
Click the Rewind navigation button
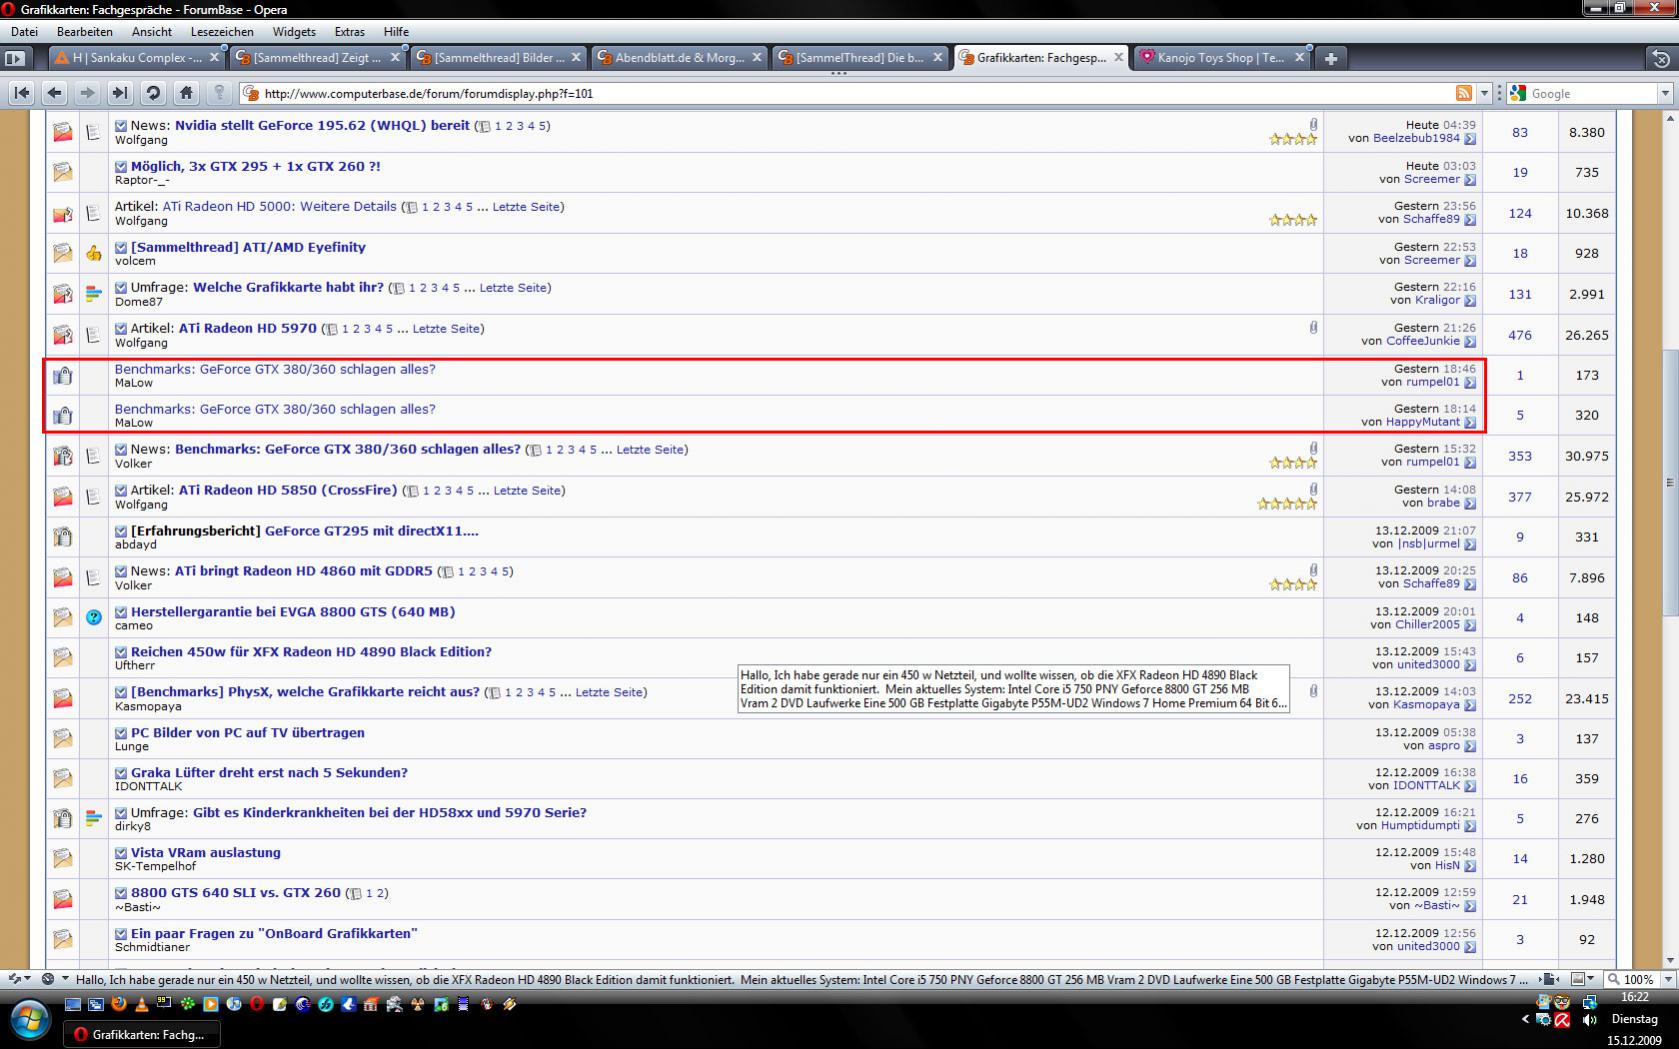(x=22, y=93)
